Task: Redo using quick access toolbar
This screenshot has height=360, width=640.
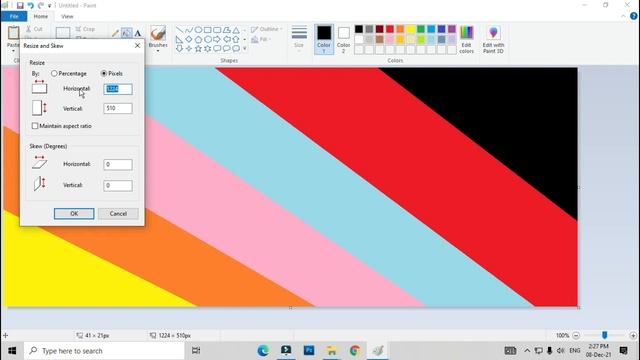Action: [40, 6]
